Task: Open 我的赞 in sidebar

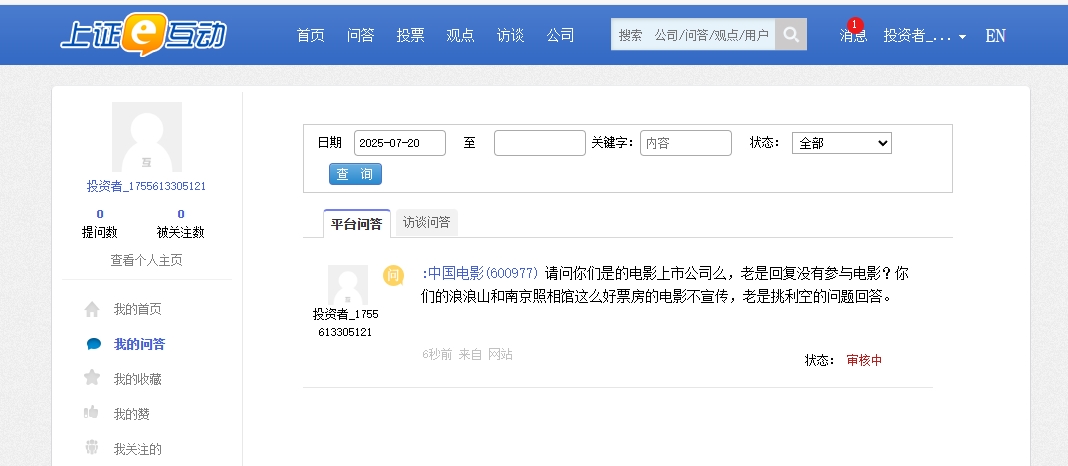Action: click(131, 414)
